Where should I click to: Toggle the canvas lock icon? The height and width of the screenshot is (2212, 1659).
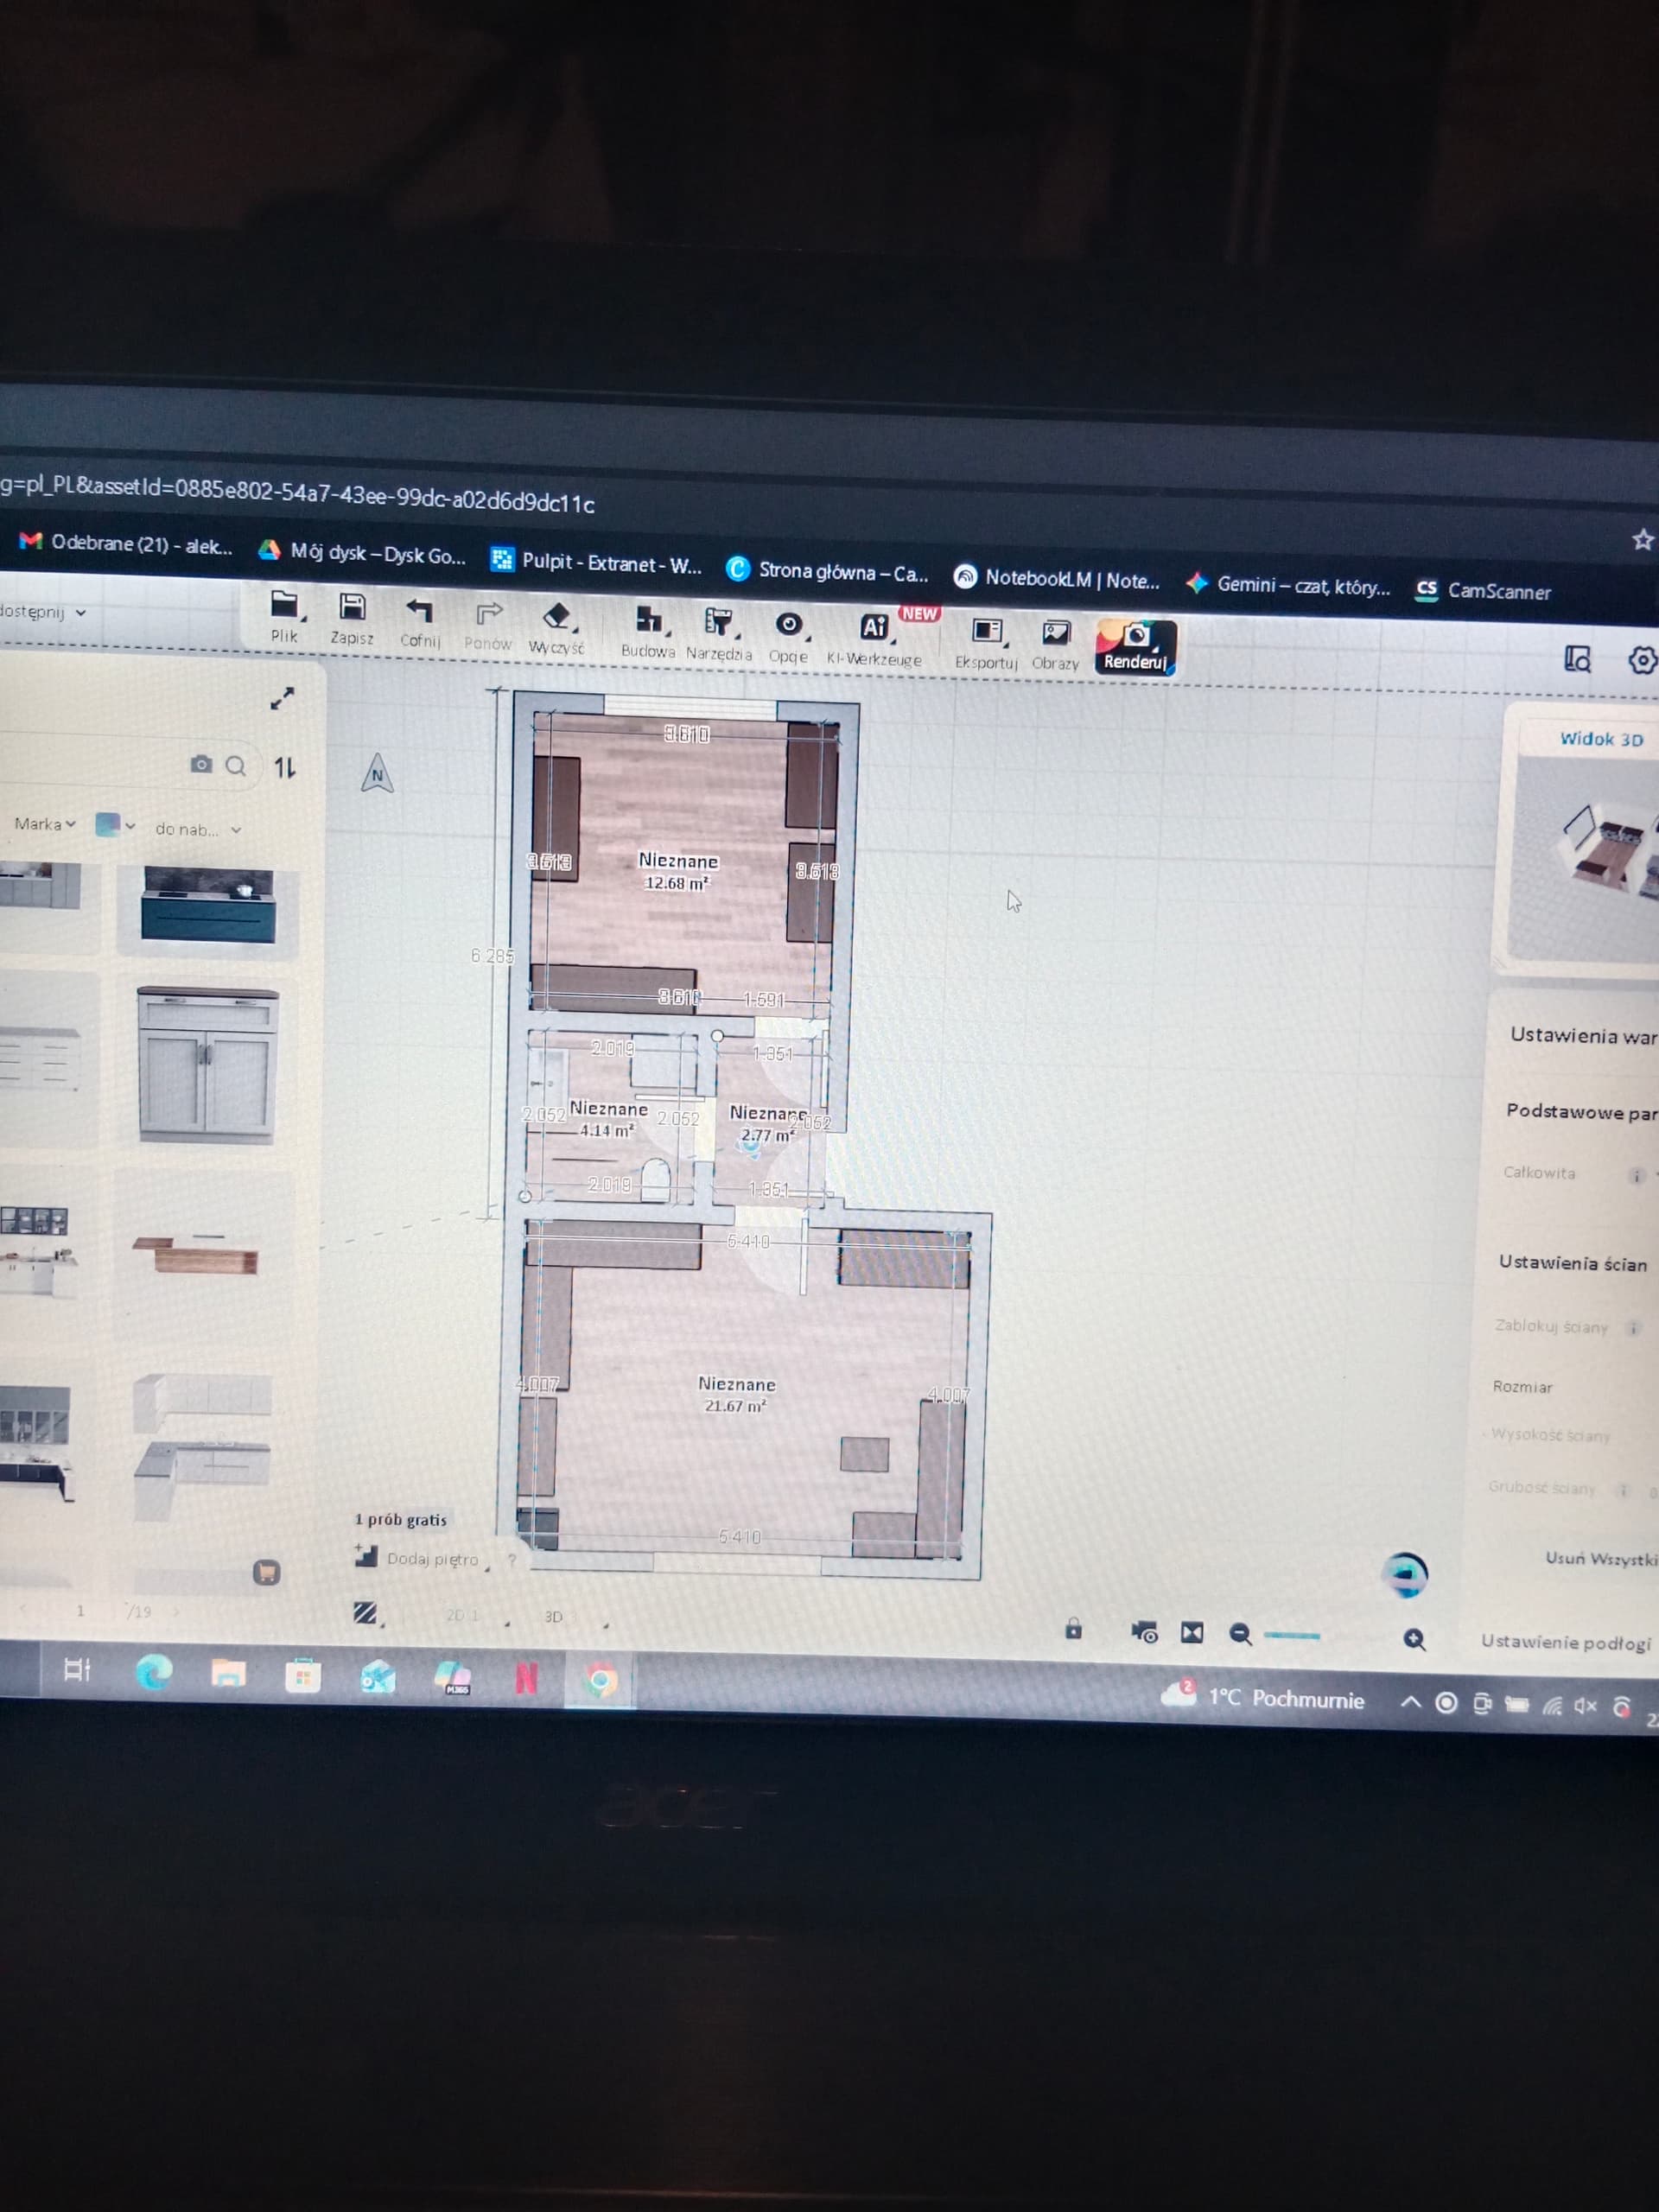click(1073, 1629)
